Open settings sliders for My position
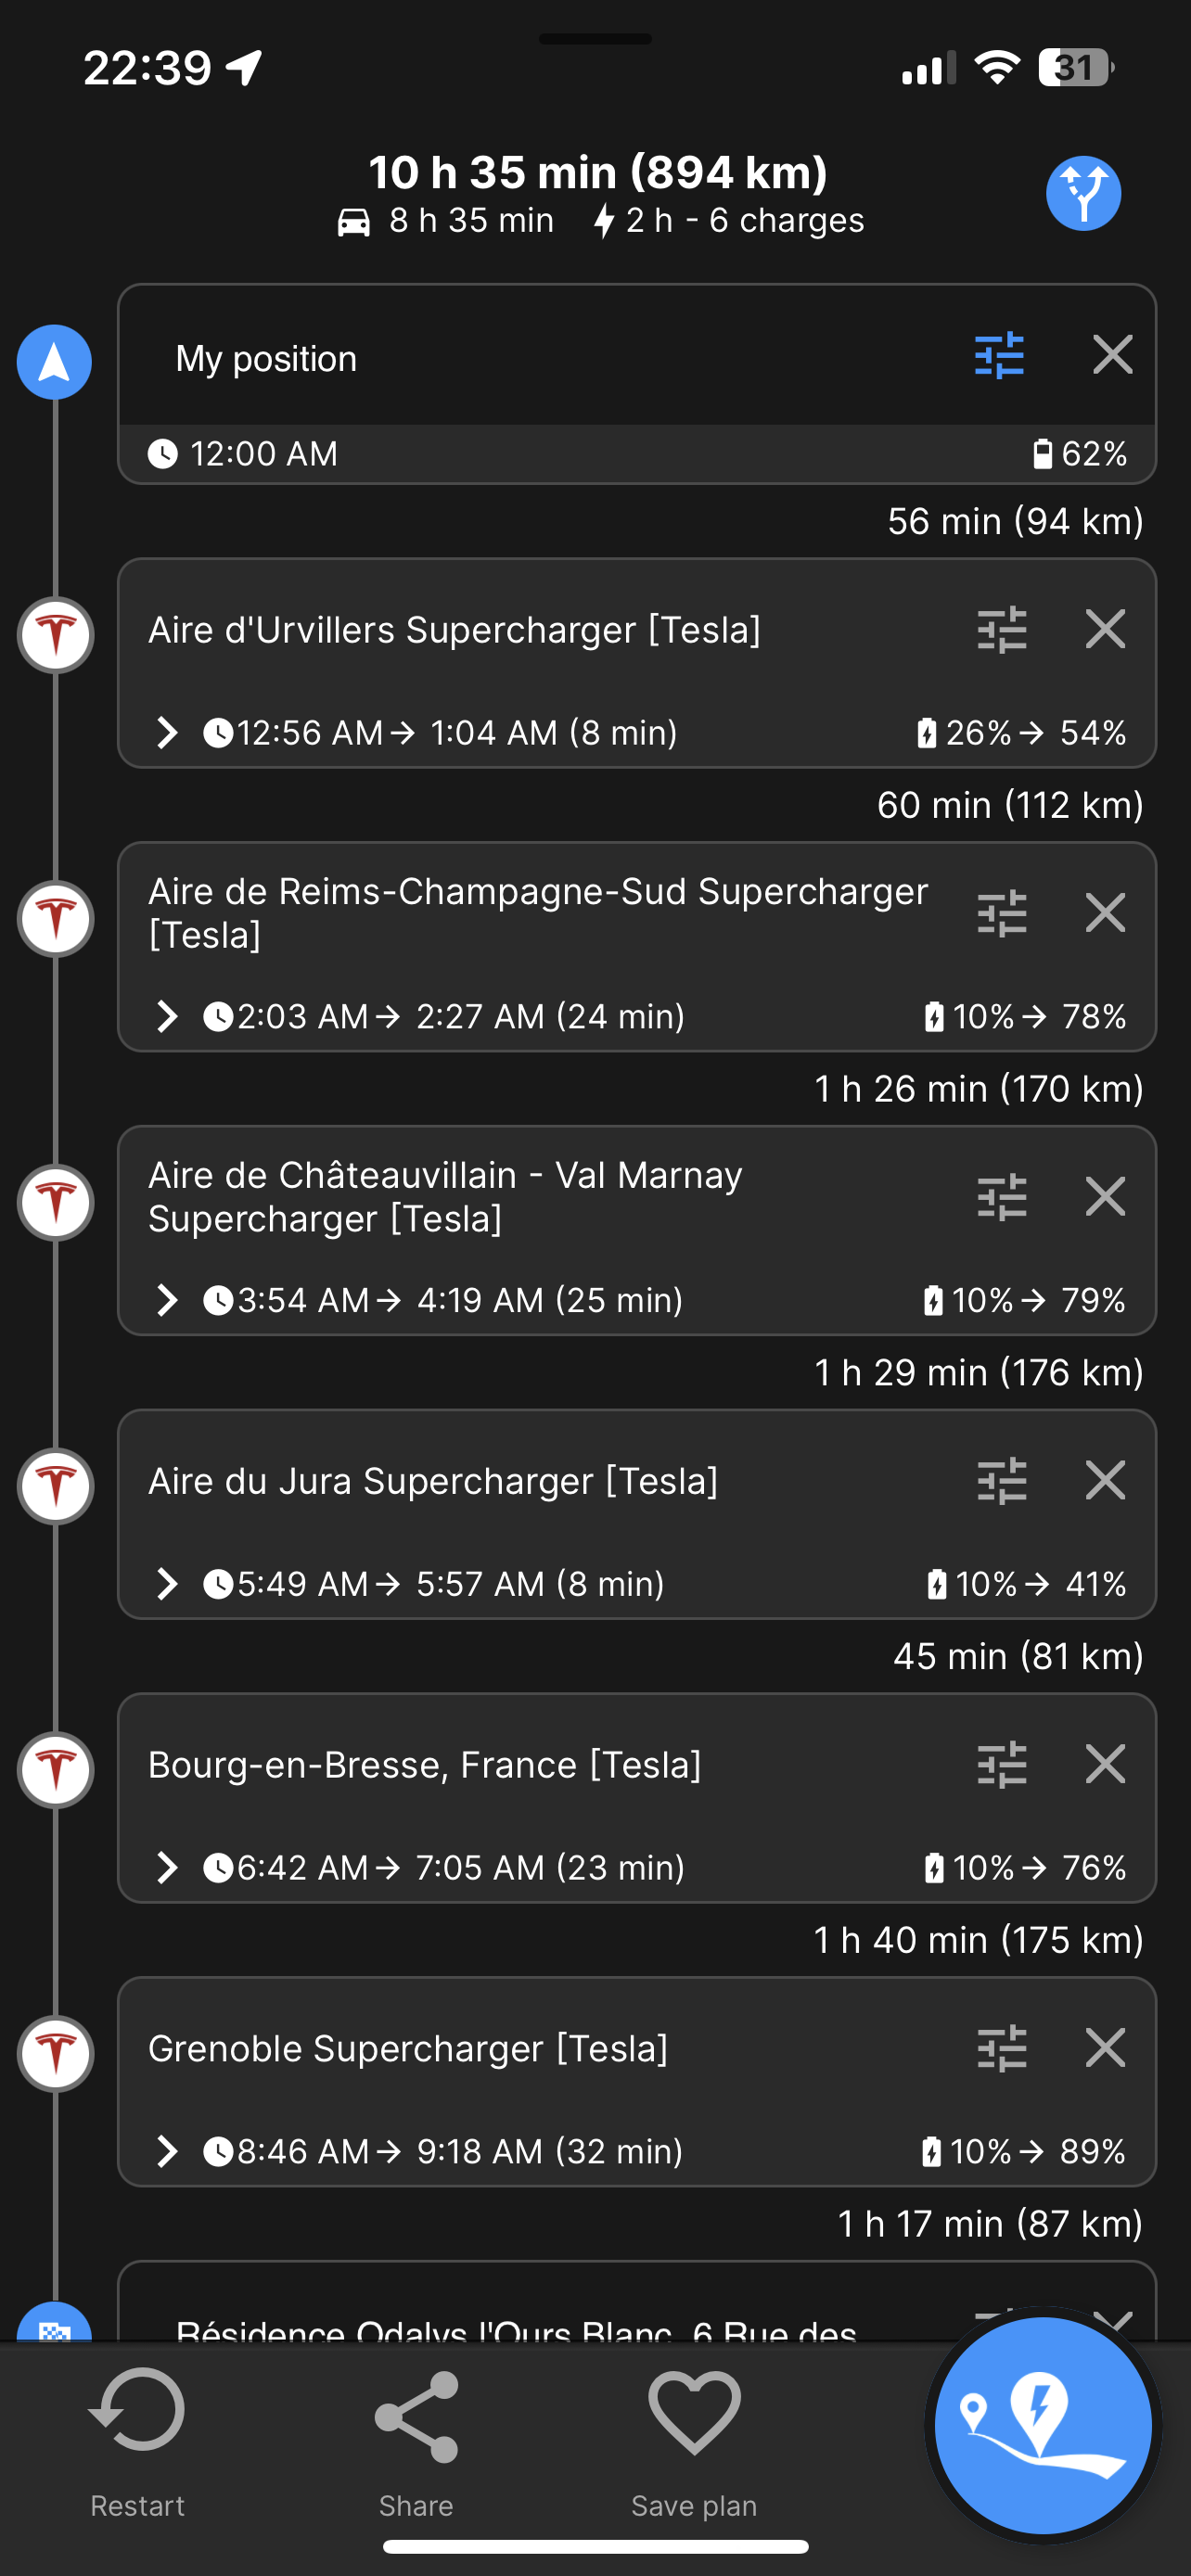The height and width of the screenshot is (2576, 1191). [x=999, y=355]
